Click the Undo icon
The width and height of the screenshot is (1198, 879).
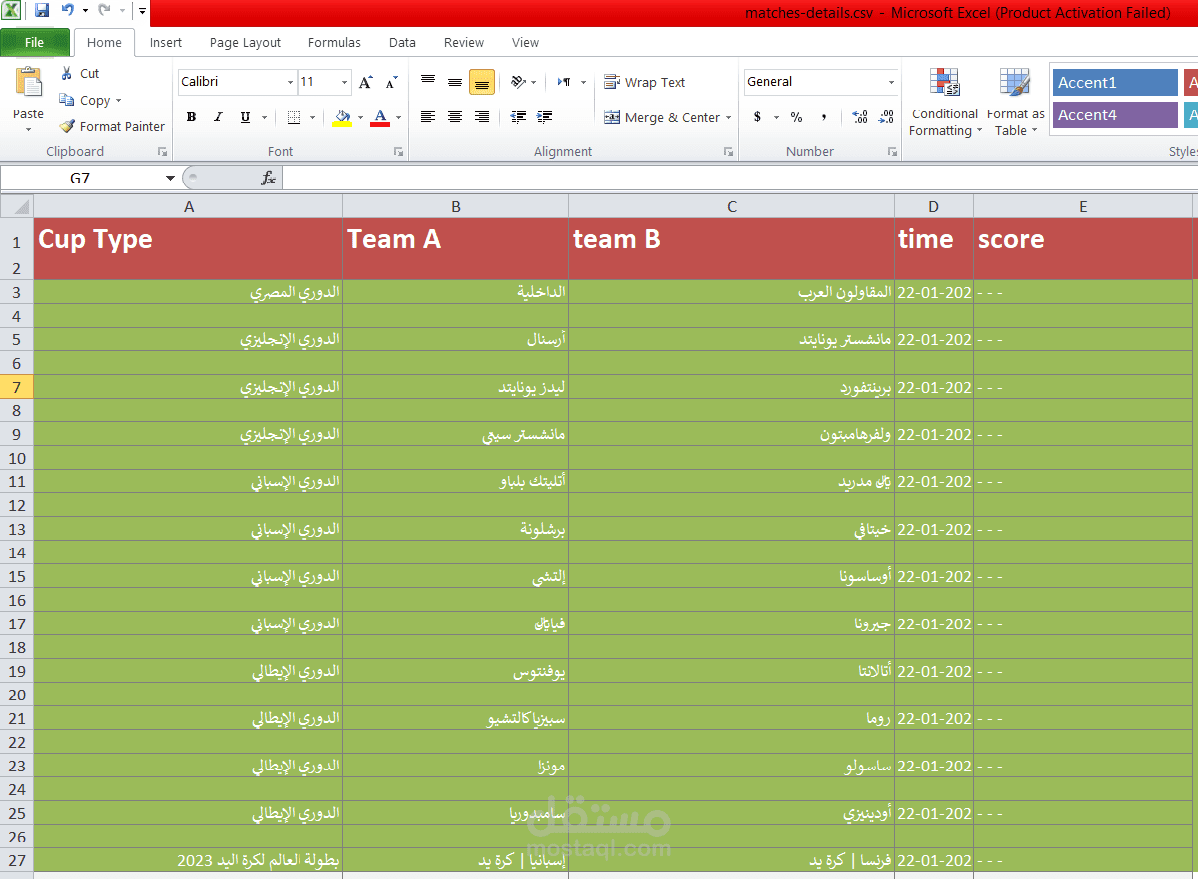pyautogui.click(x=68, y=11)
